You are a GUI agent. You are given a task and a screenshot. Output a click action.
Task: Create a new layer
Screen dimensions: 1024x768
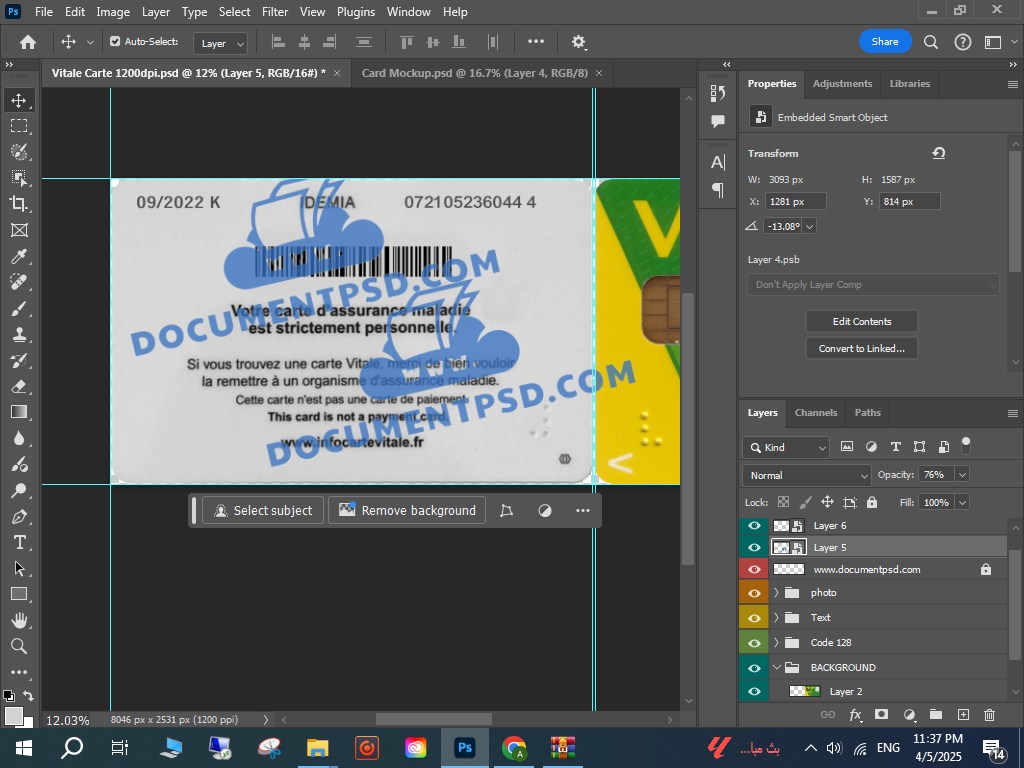[x=963, y=714]
